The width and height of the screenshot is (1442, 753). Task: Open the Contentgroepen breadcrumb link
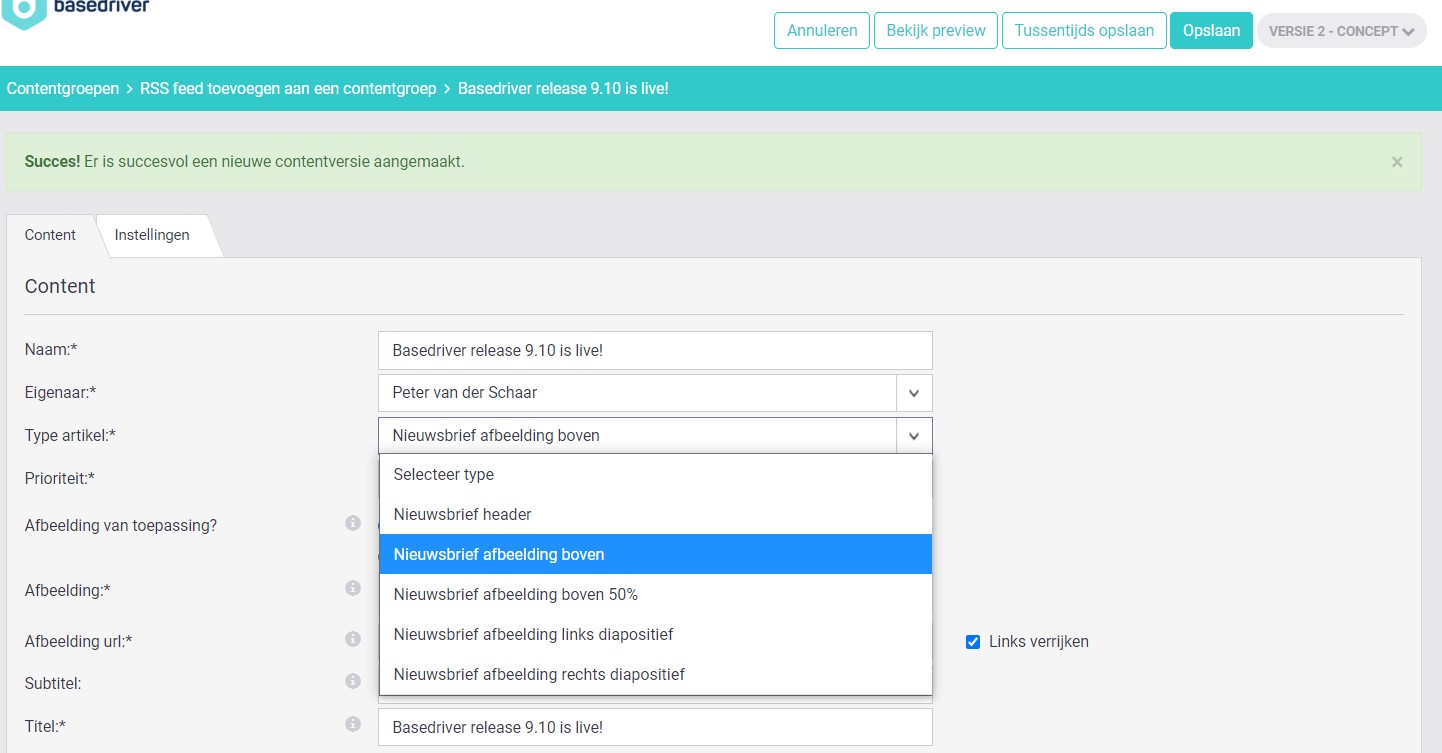(x=63, y=88)
